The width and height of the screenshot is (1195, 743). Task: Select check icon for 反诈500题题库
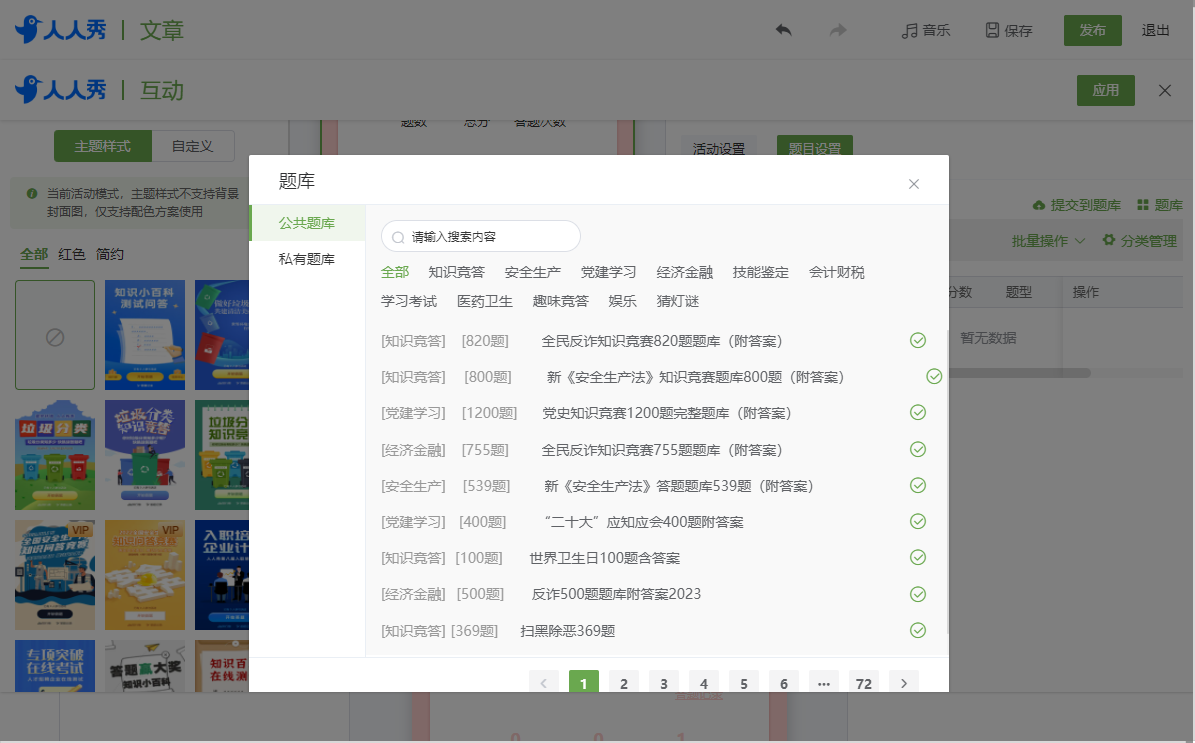coord(918,594)
